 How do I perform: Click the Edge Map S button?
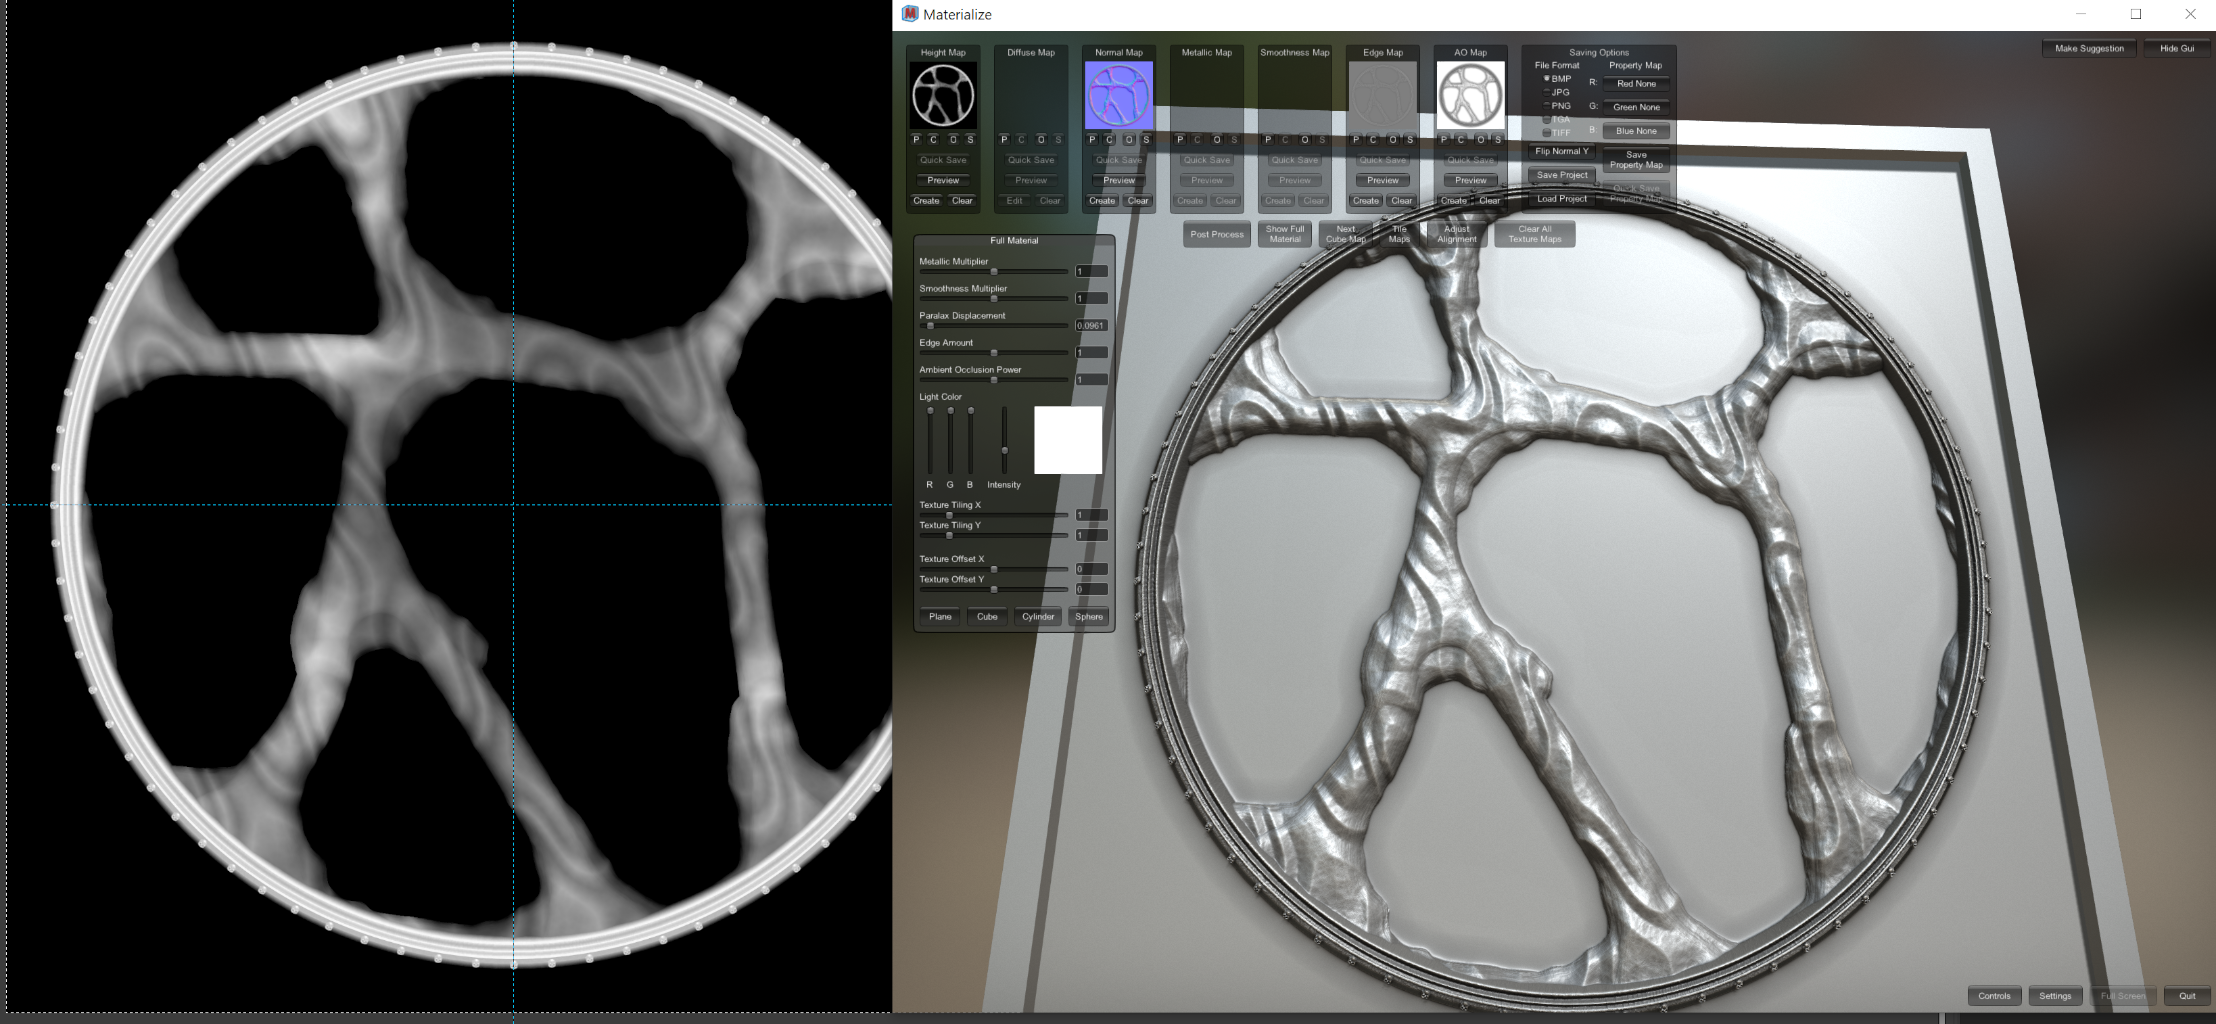coord(1411,140)
